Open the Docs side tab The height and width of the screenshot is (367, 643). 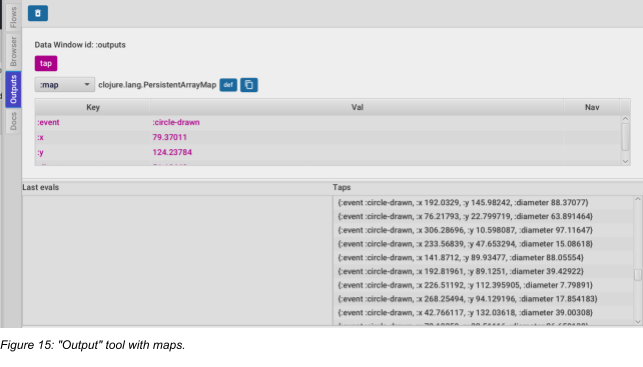(x=14, y=121)
